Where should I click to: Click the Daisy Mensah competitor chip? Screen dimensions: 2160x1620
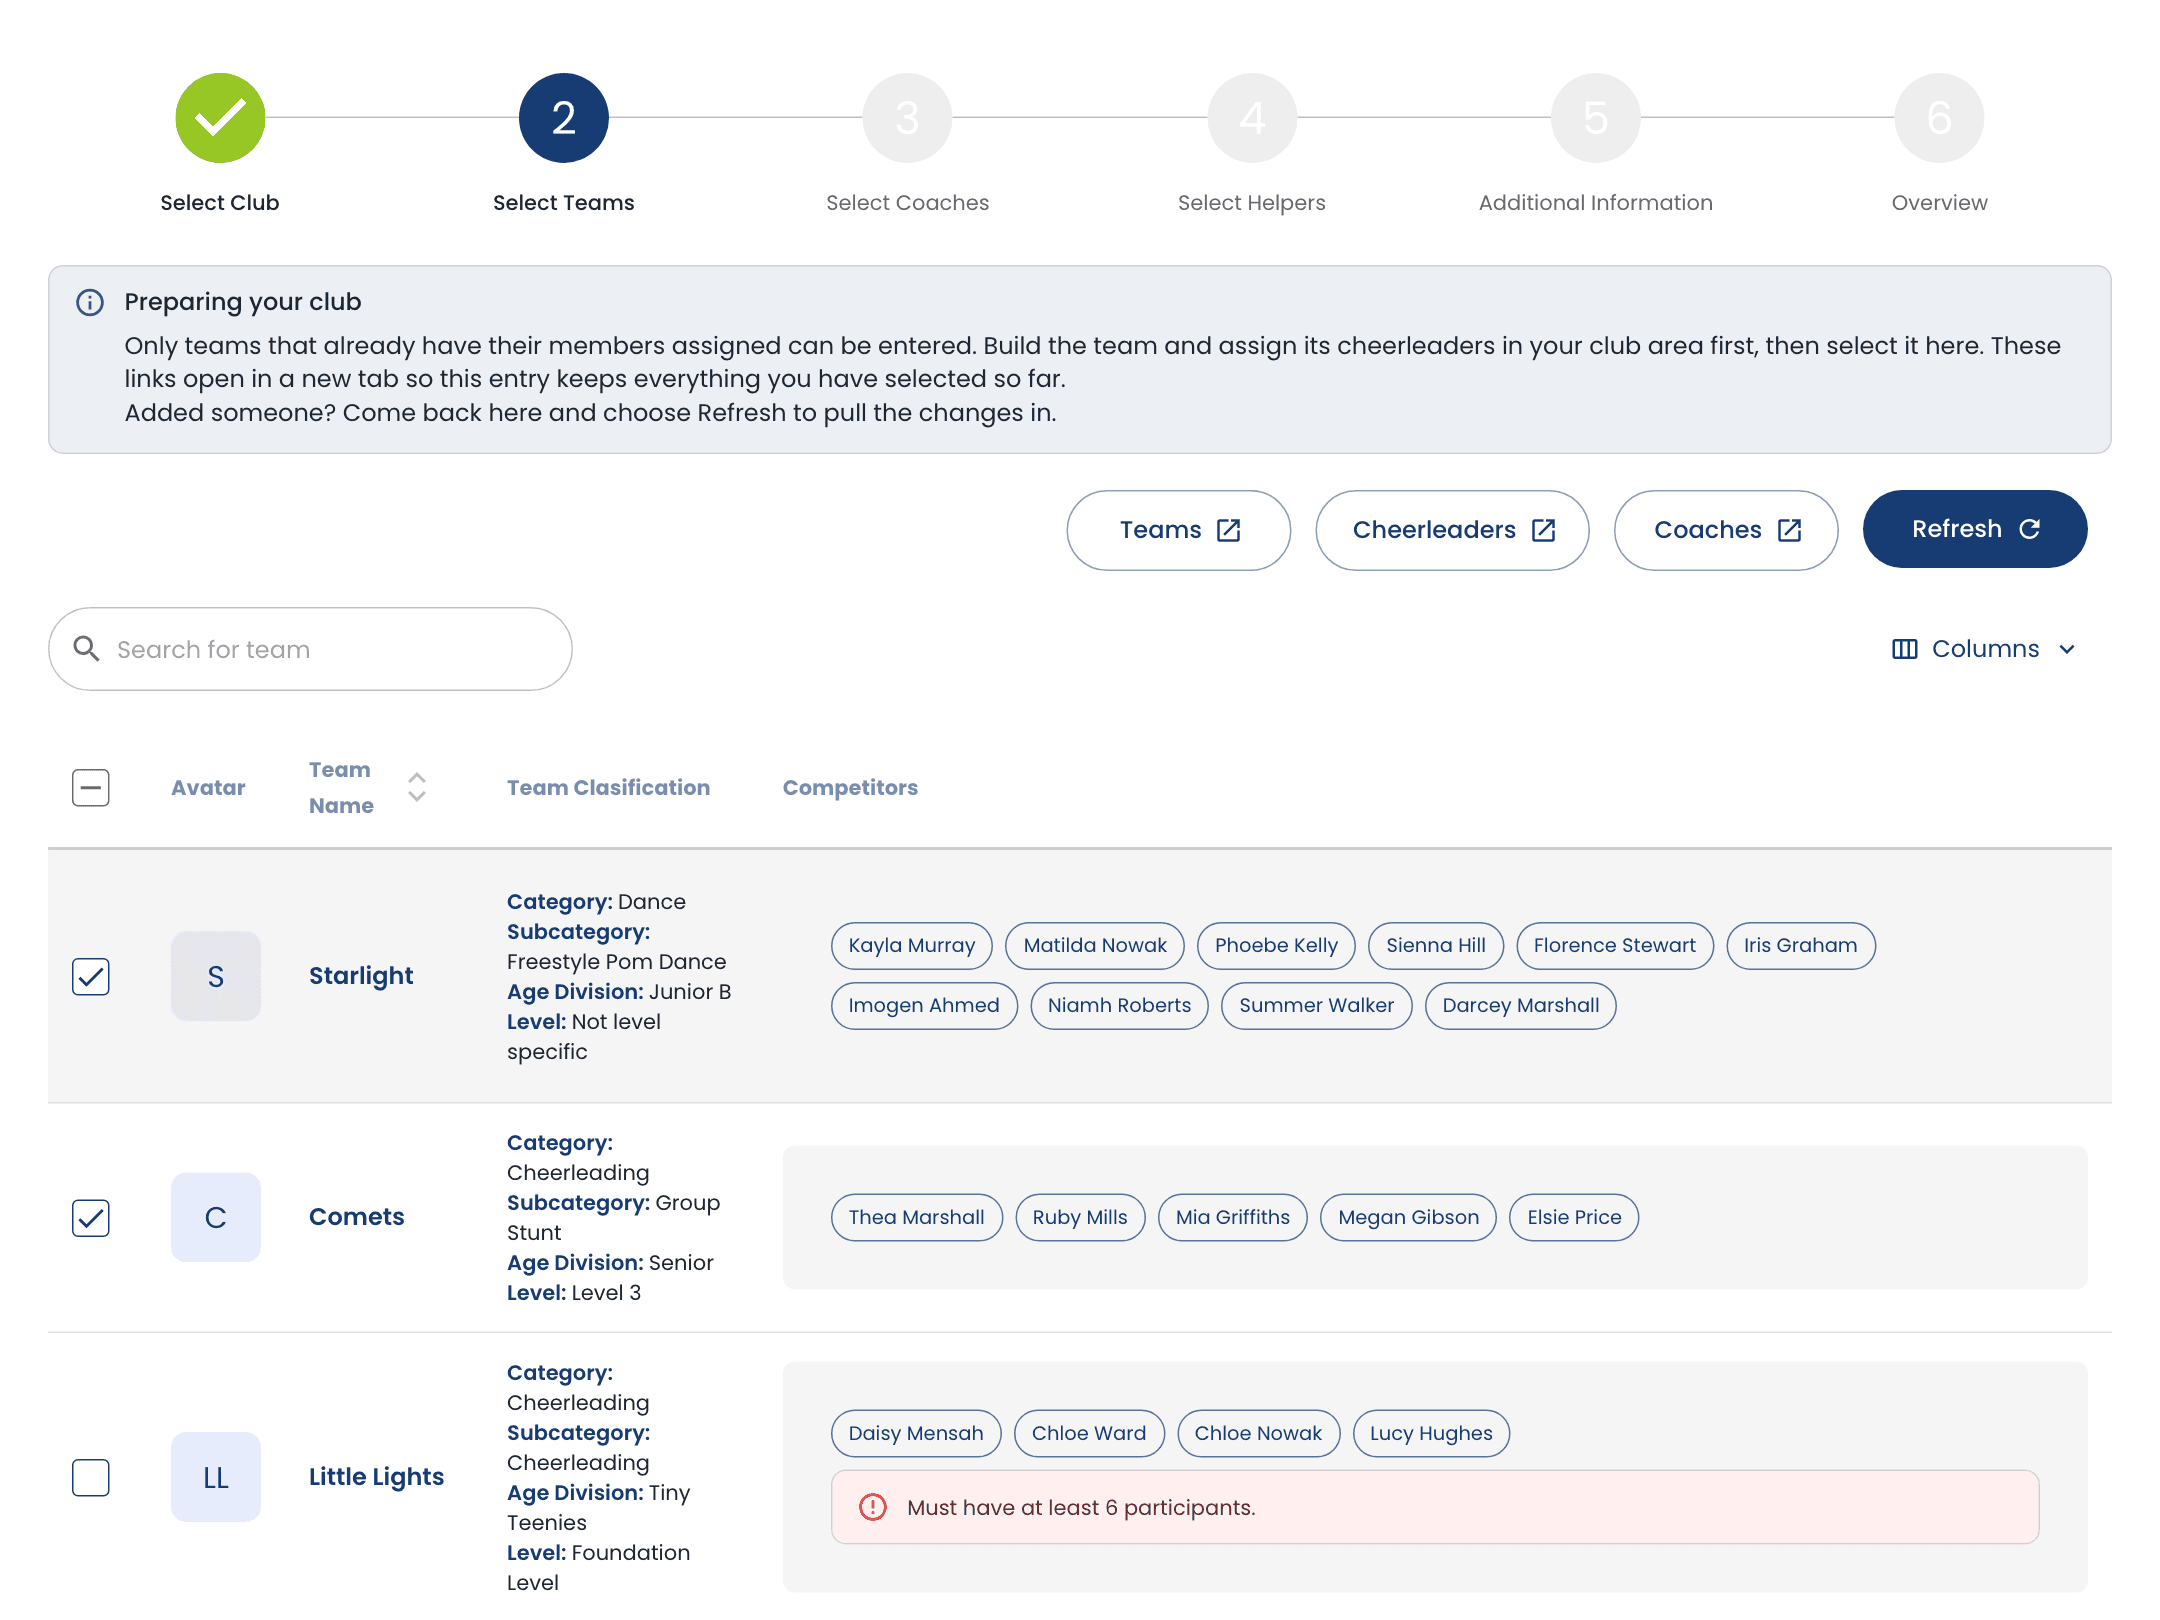coord(916,1434)
